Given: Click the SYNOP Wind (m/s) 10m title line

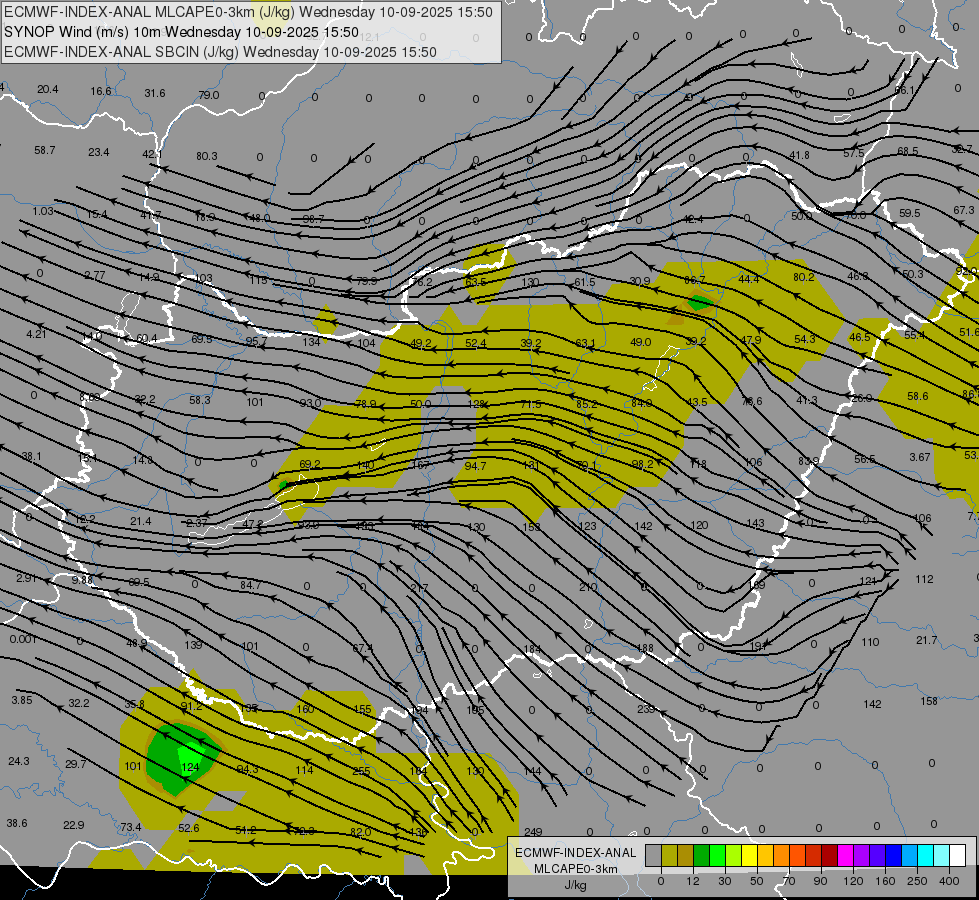Looking at the screenshot, I should coord(181,32).
